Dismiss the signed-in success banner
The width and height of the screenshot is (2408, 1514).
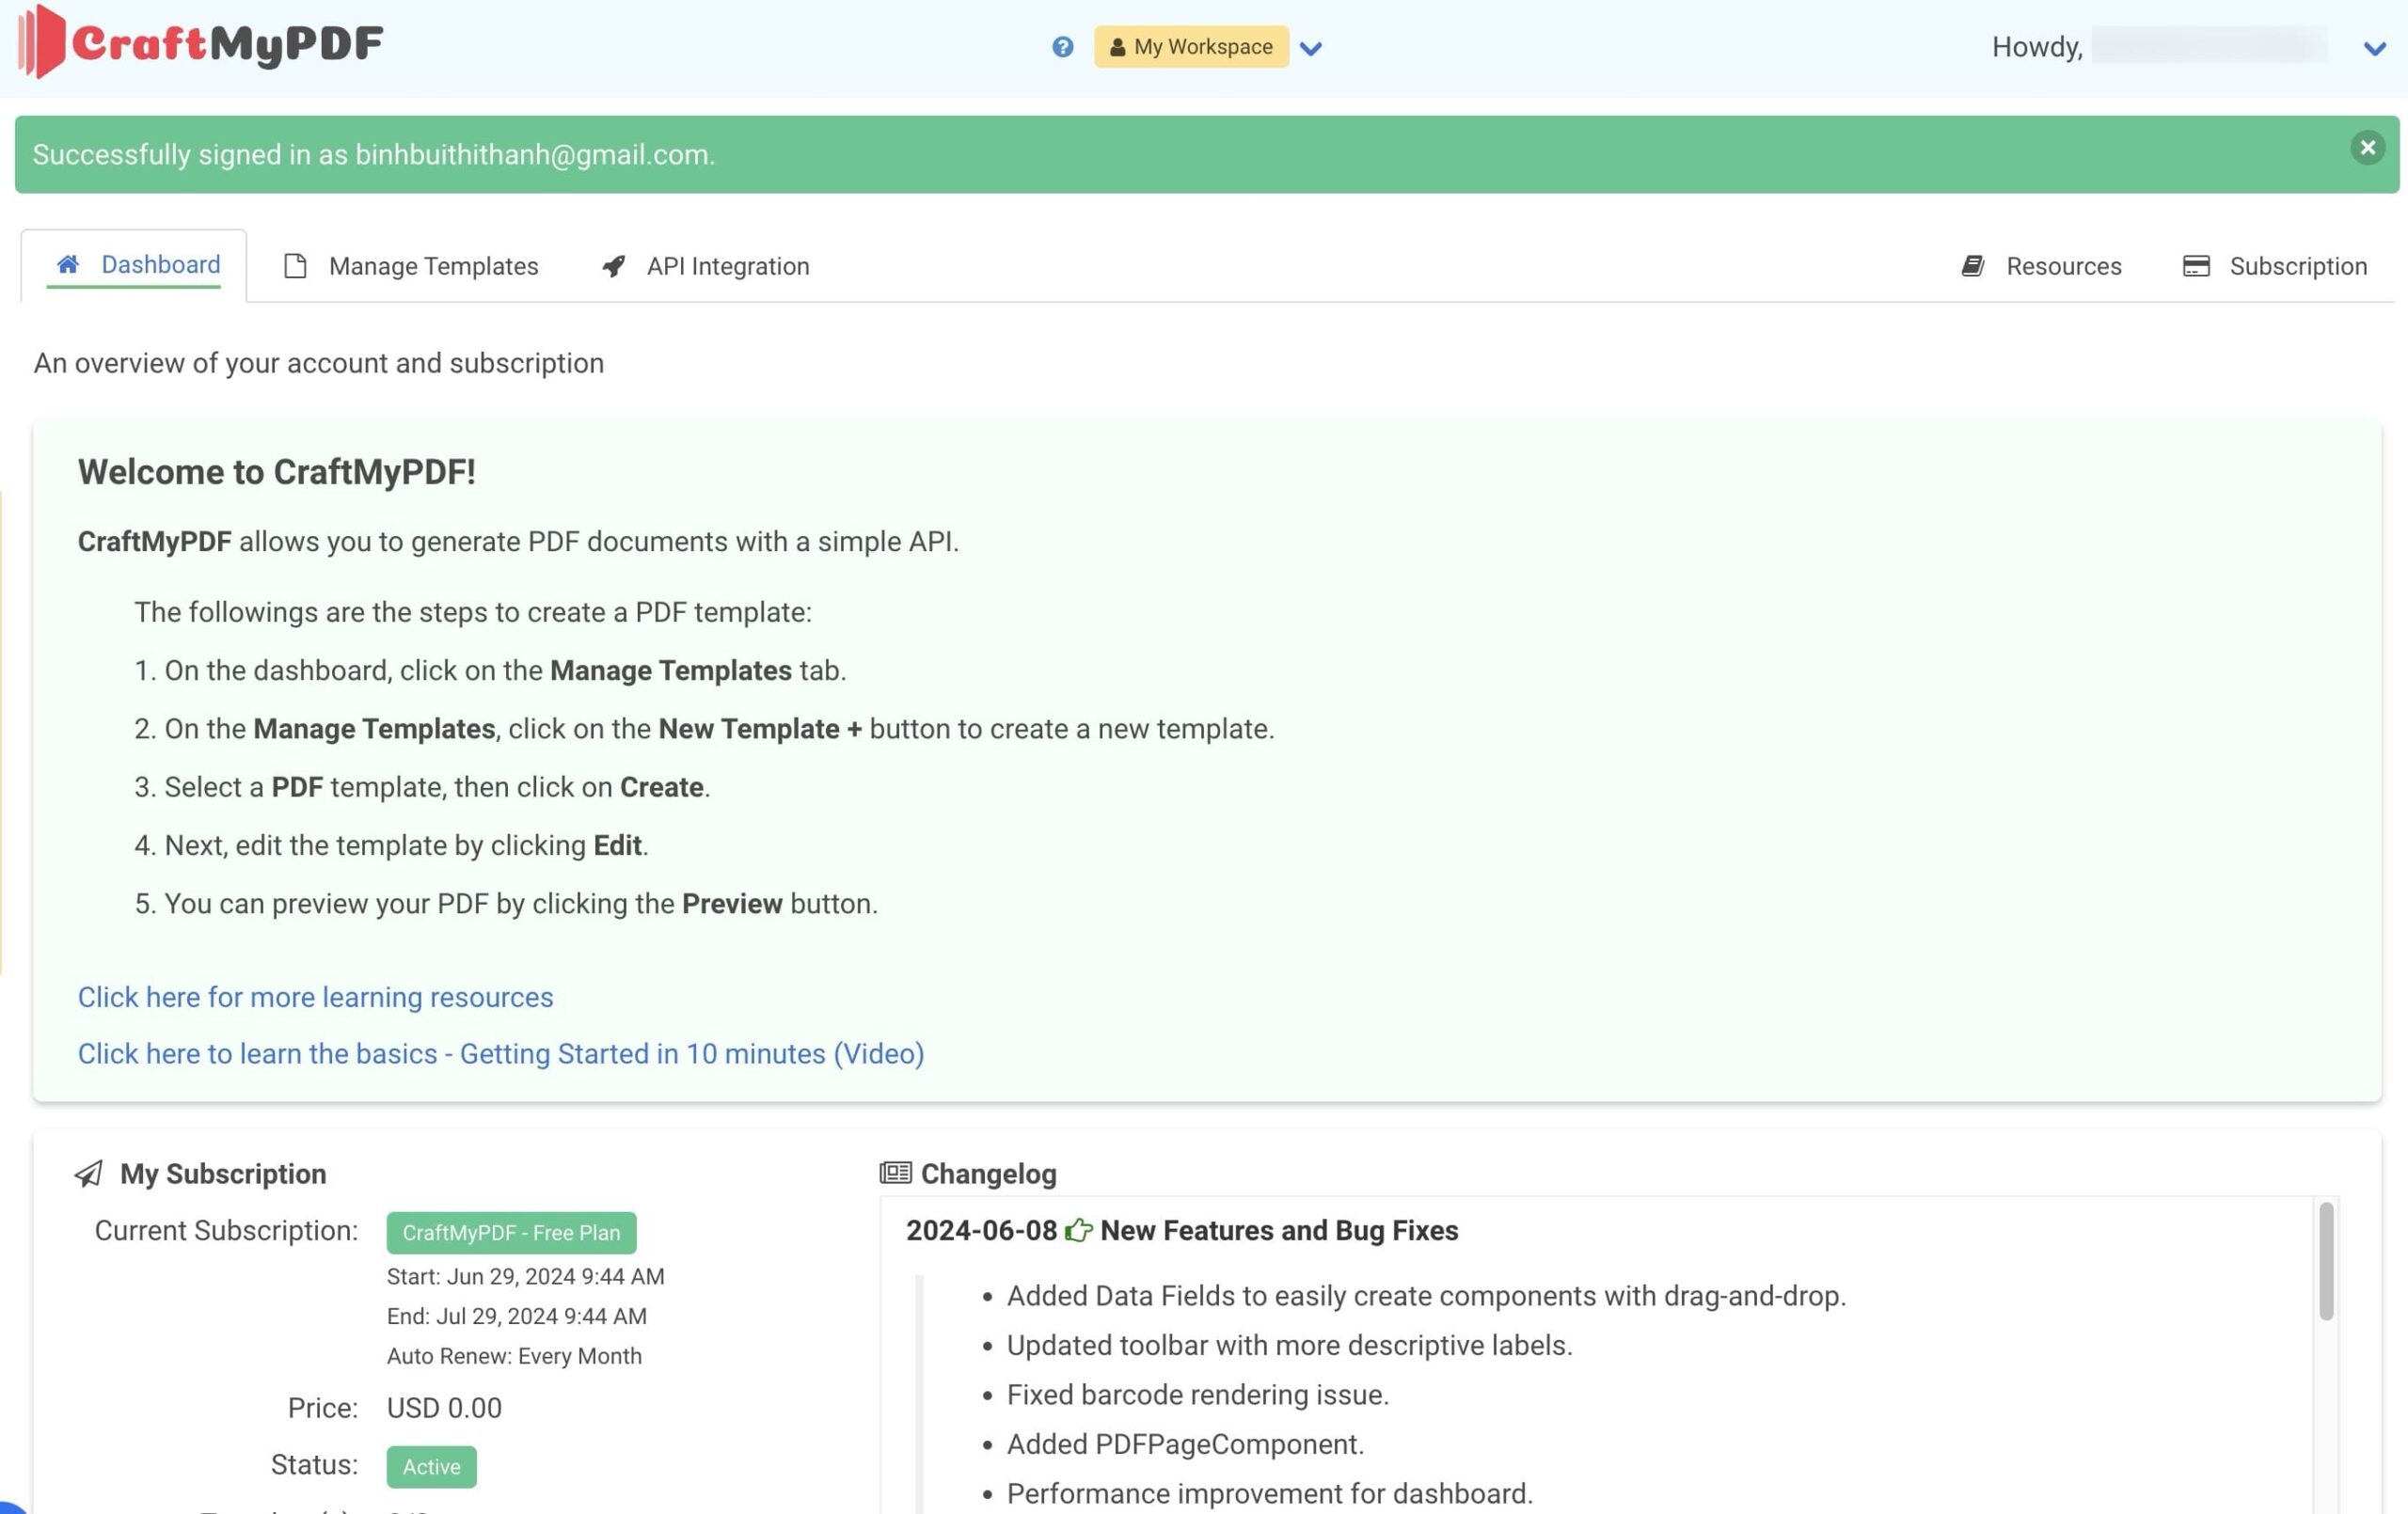point(2367,148)
